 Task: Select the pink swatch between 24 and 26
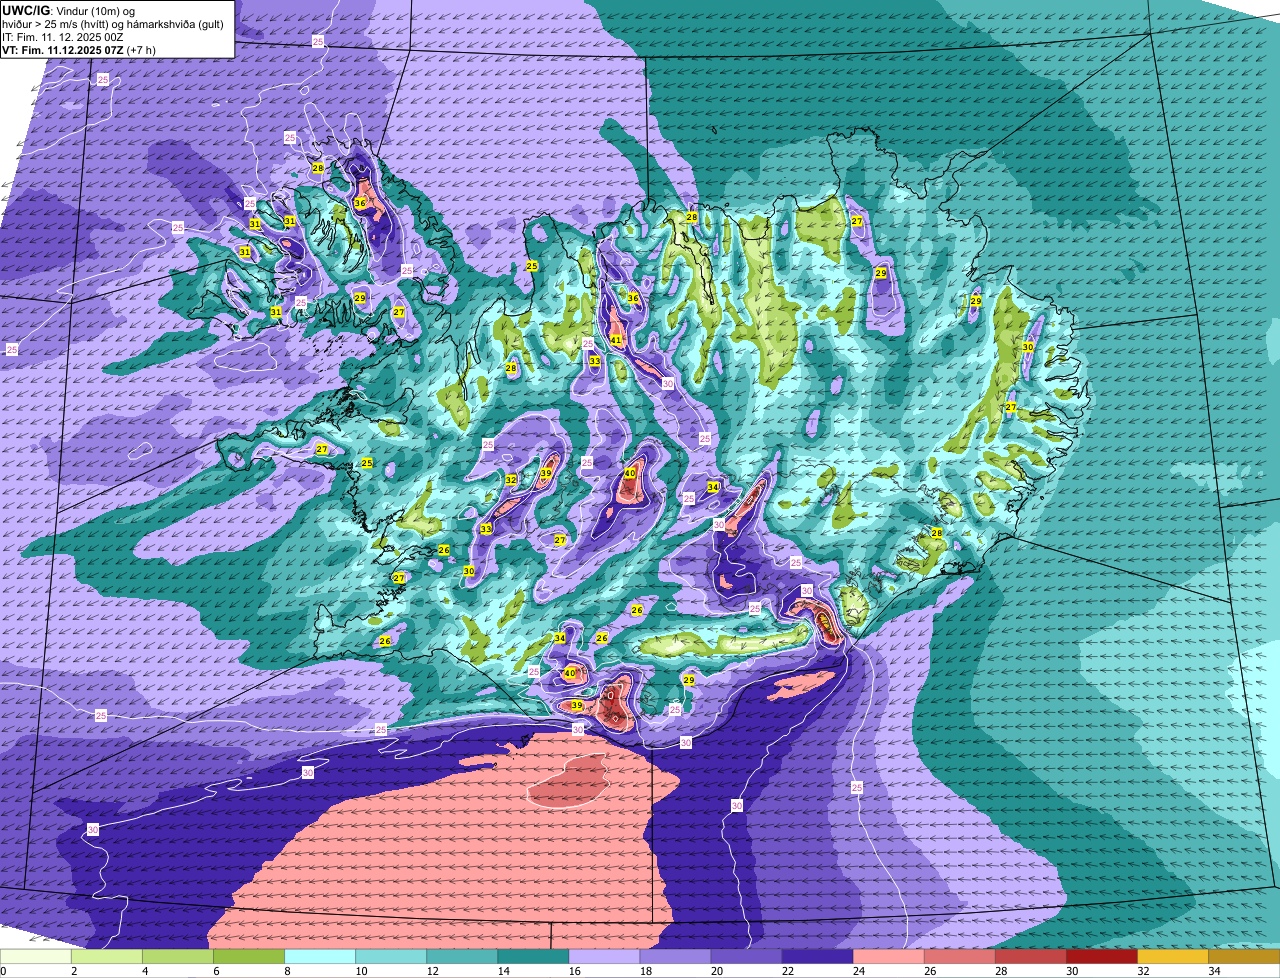(x=888, y=957)
